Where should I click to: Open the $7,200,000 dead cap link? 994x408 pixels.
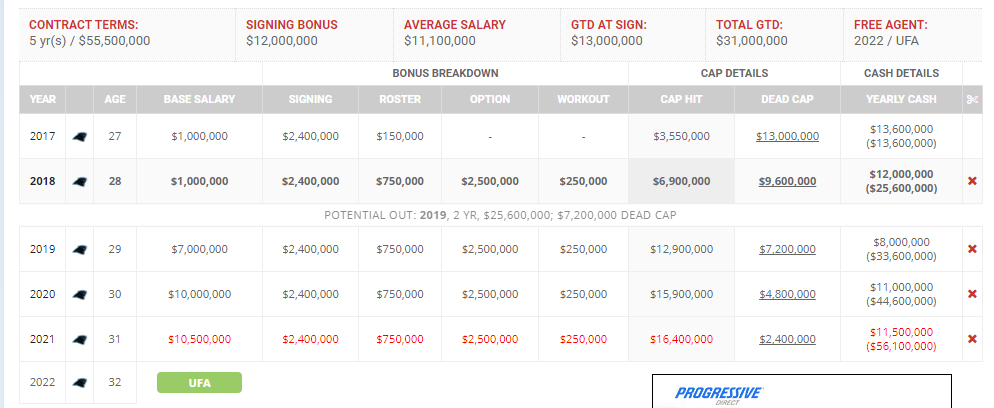point(787,249)
